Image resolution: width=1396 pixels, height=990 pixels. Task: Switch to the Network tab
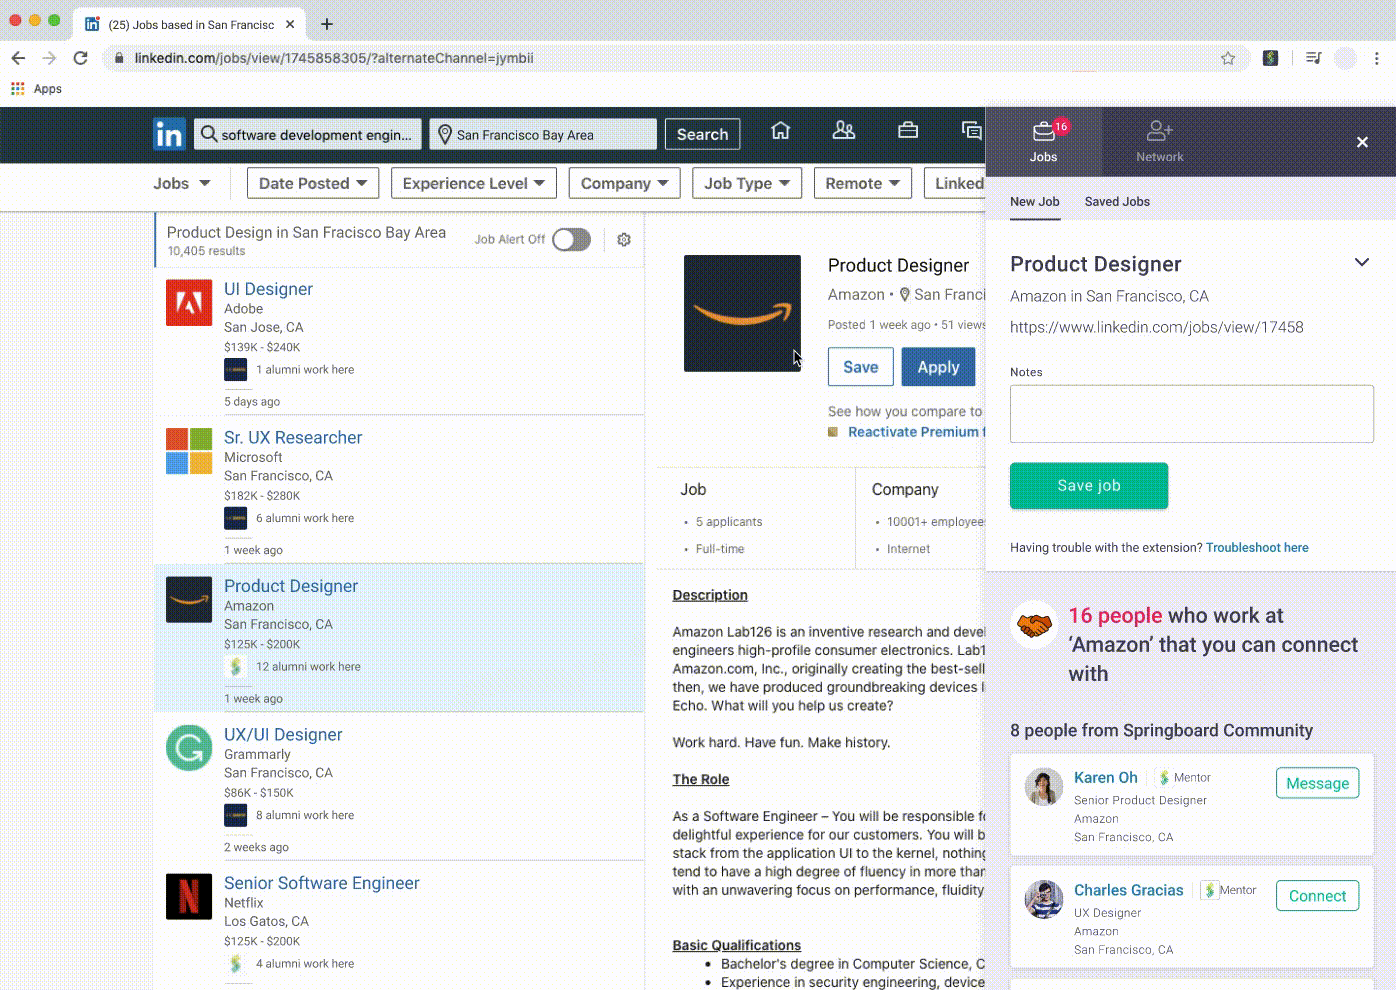click(1160, 141)
